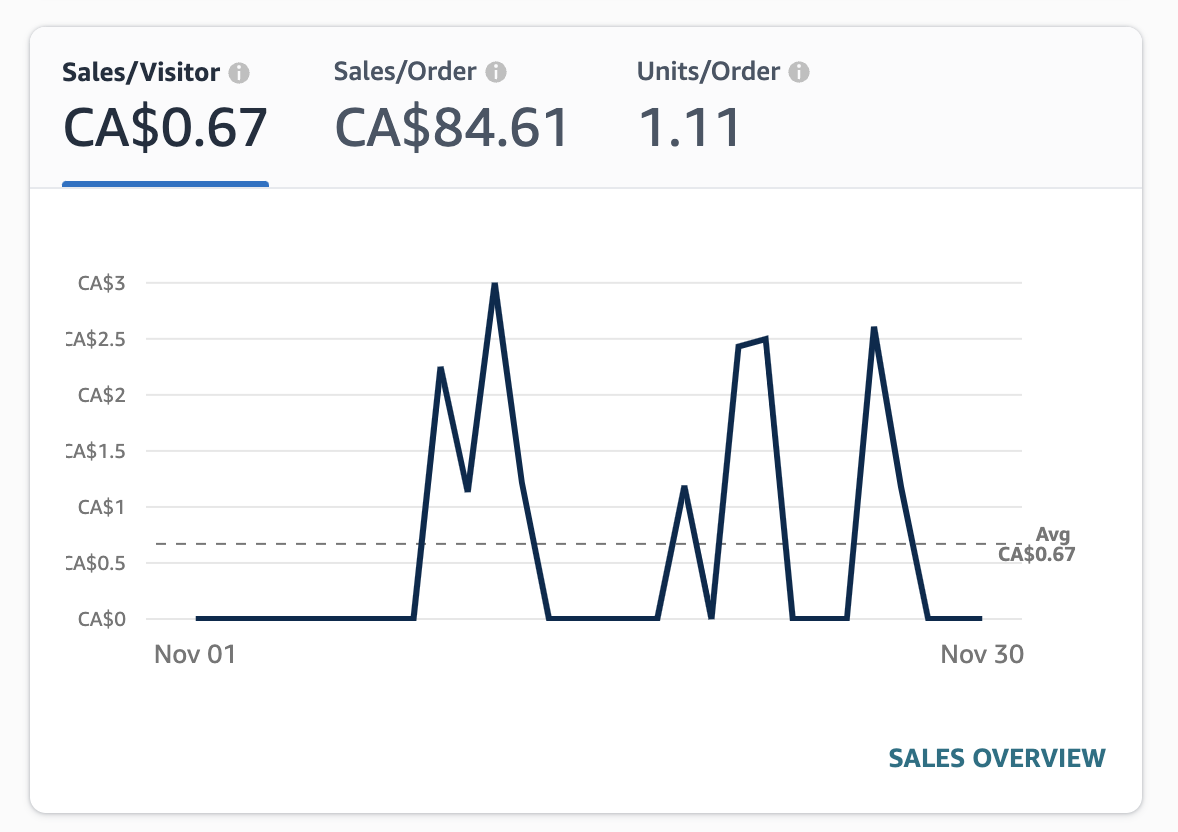Screen dimensions: 1178x832
Task: View details via the Sales/Order tooltip icon
Action: (x=496, y=71)
